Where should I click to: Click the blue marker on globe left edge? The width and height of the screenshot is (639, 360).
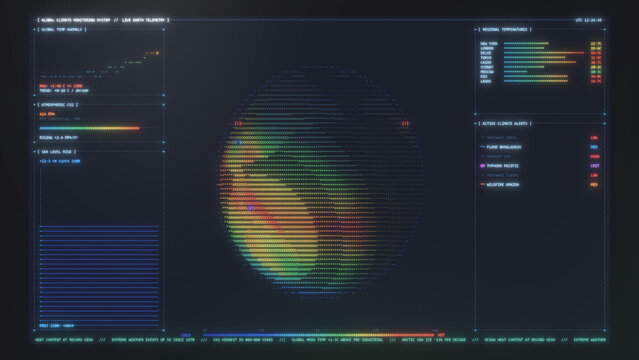pos(238,142)
